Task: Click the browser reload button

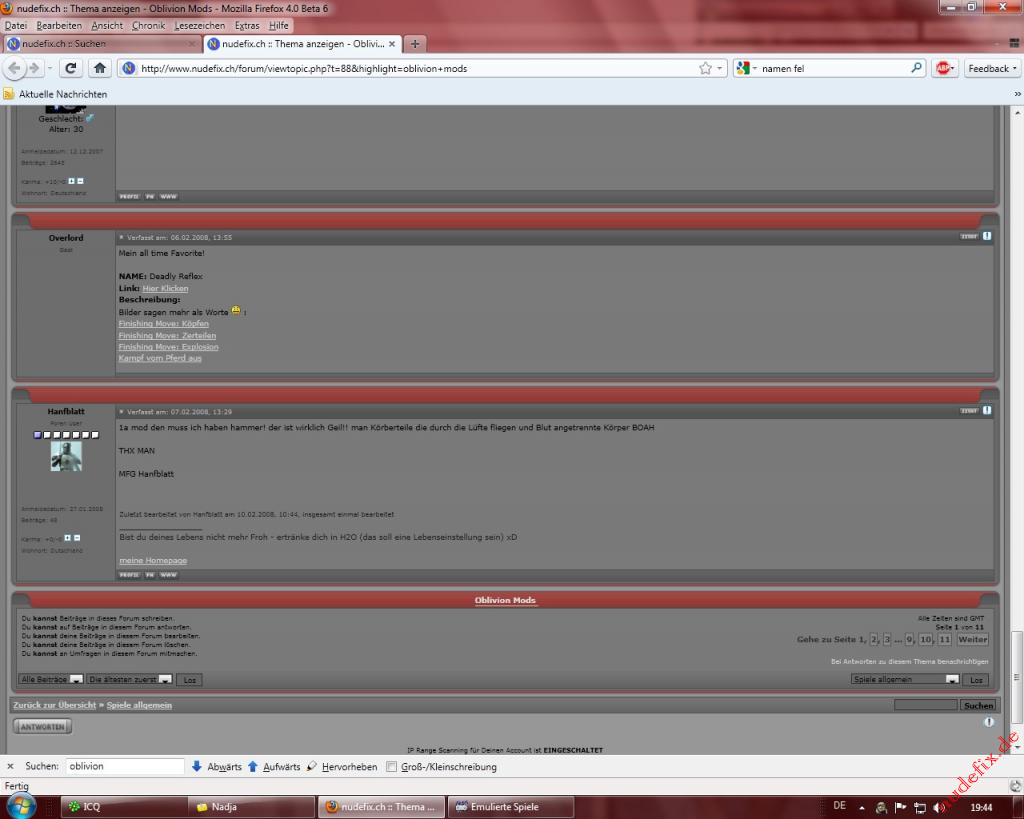Action: click(x=70, y=68)
